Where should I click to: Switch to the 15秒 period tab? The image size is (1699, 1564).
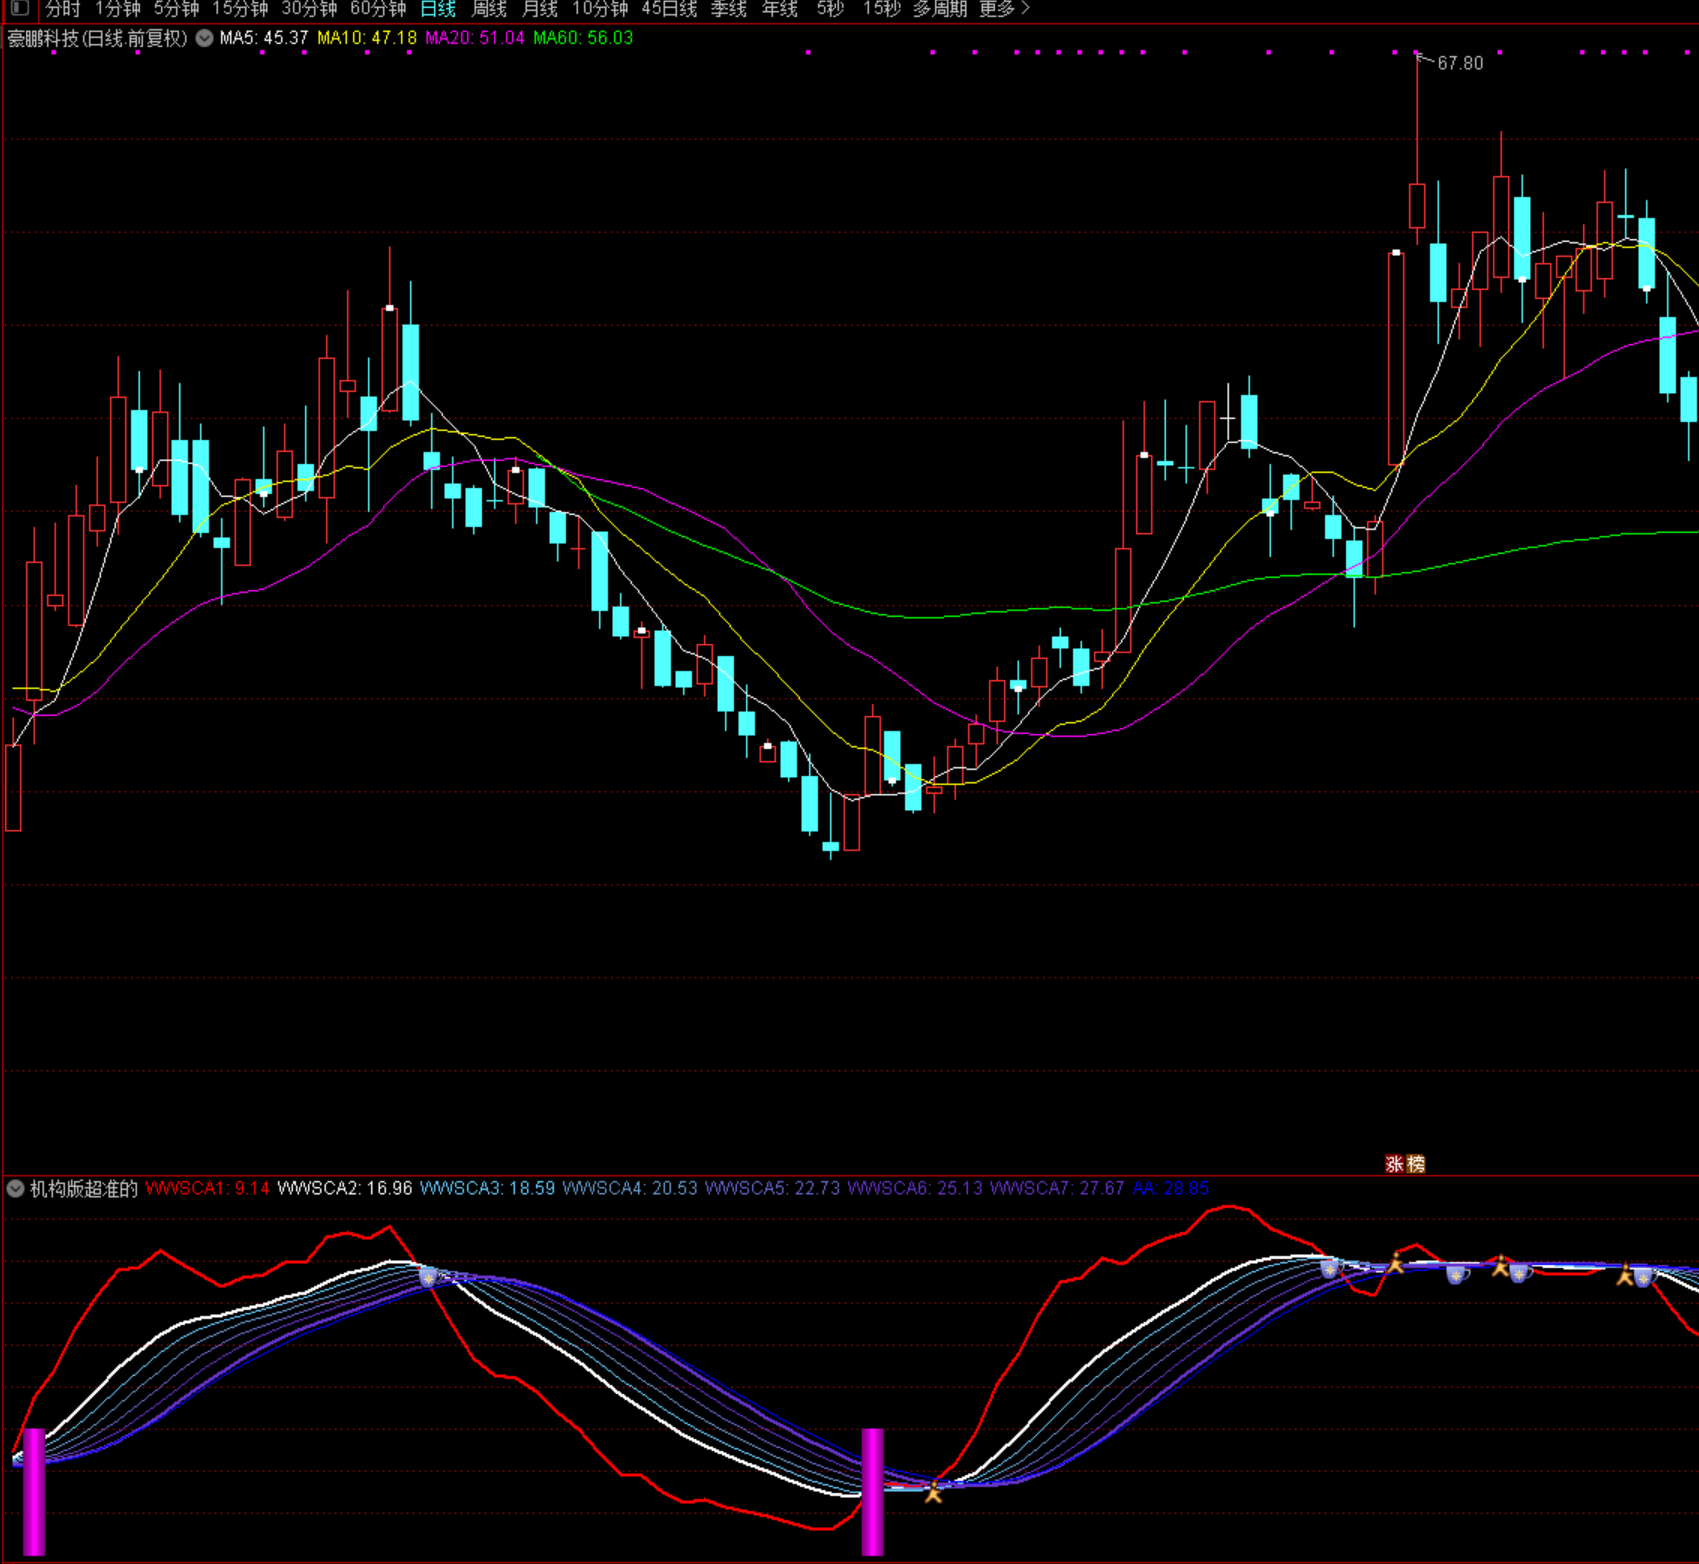point(881,9)
